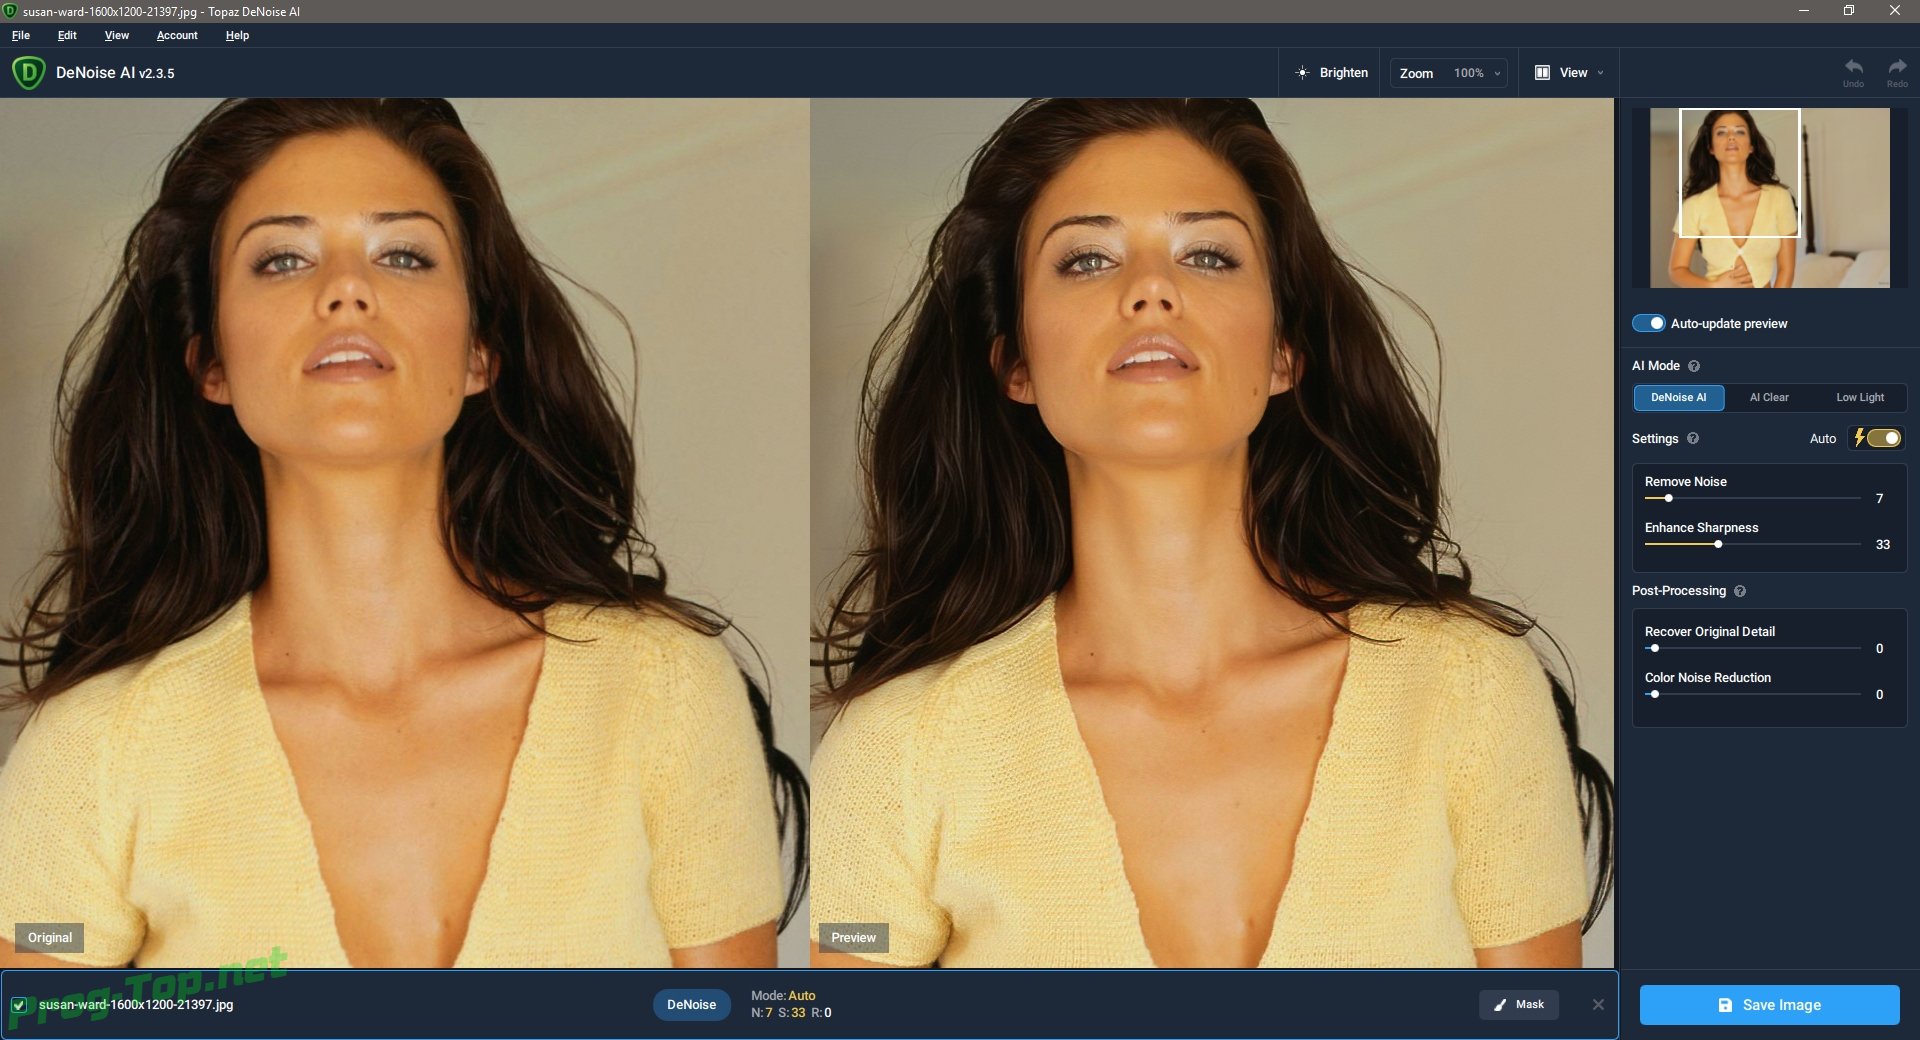Uncheck the susan-ward image file checkbox
Viewport: 1920px width, 1040px height.
(19, 1005)
